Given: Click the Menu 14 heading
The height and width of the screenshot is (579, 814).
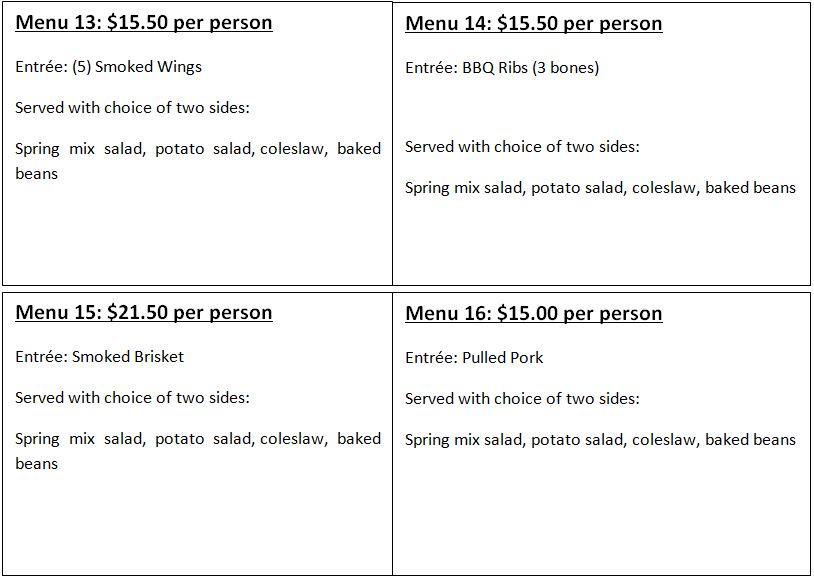Looking at the screenshot, I should [533, 24].
